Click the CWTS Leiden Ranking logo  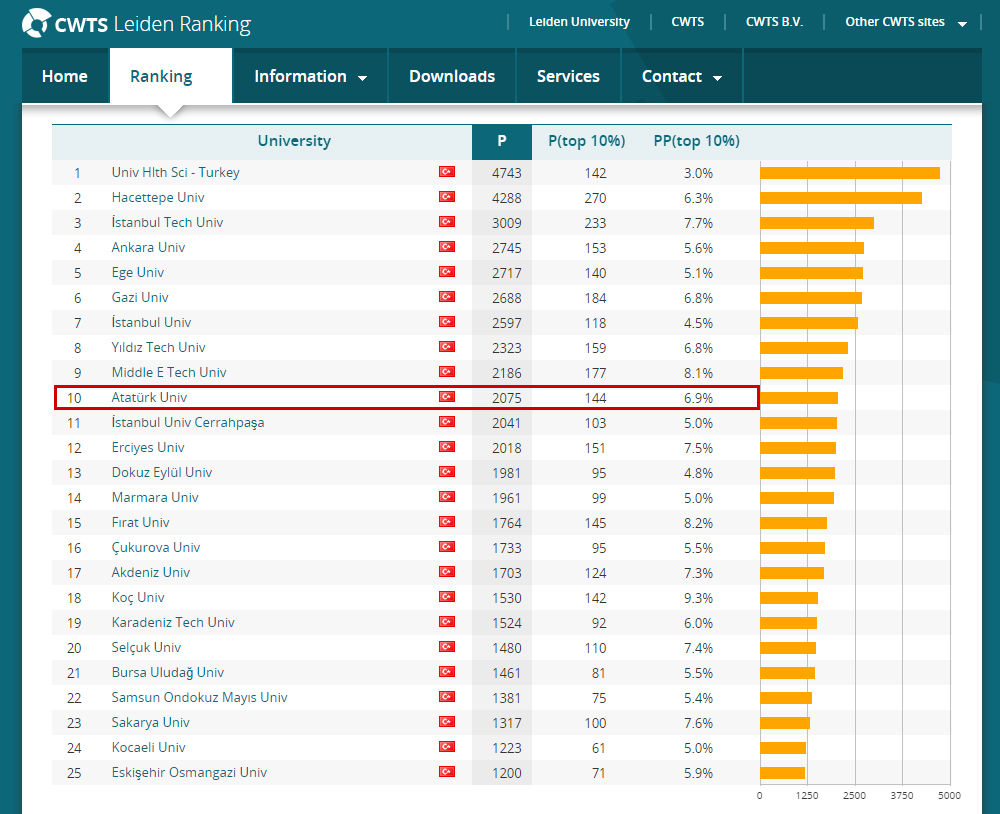coord(136,24)
